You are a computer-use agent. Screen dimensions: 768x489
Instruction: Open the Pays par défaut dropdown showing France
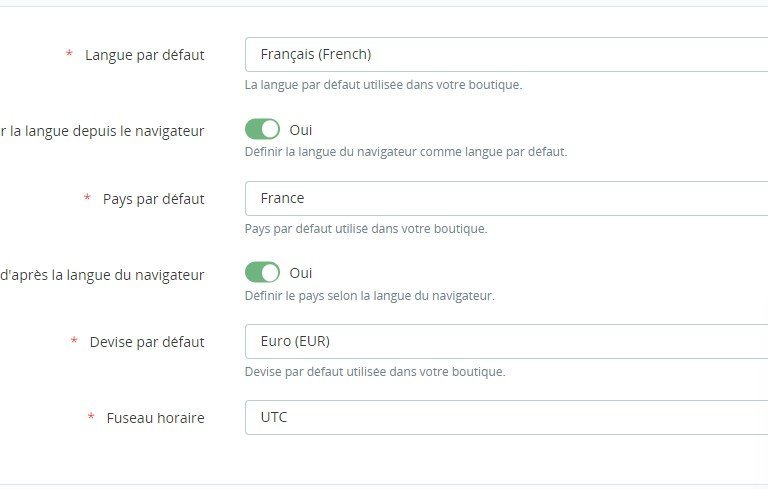pyautogui.click(x=505, y=198)
